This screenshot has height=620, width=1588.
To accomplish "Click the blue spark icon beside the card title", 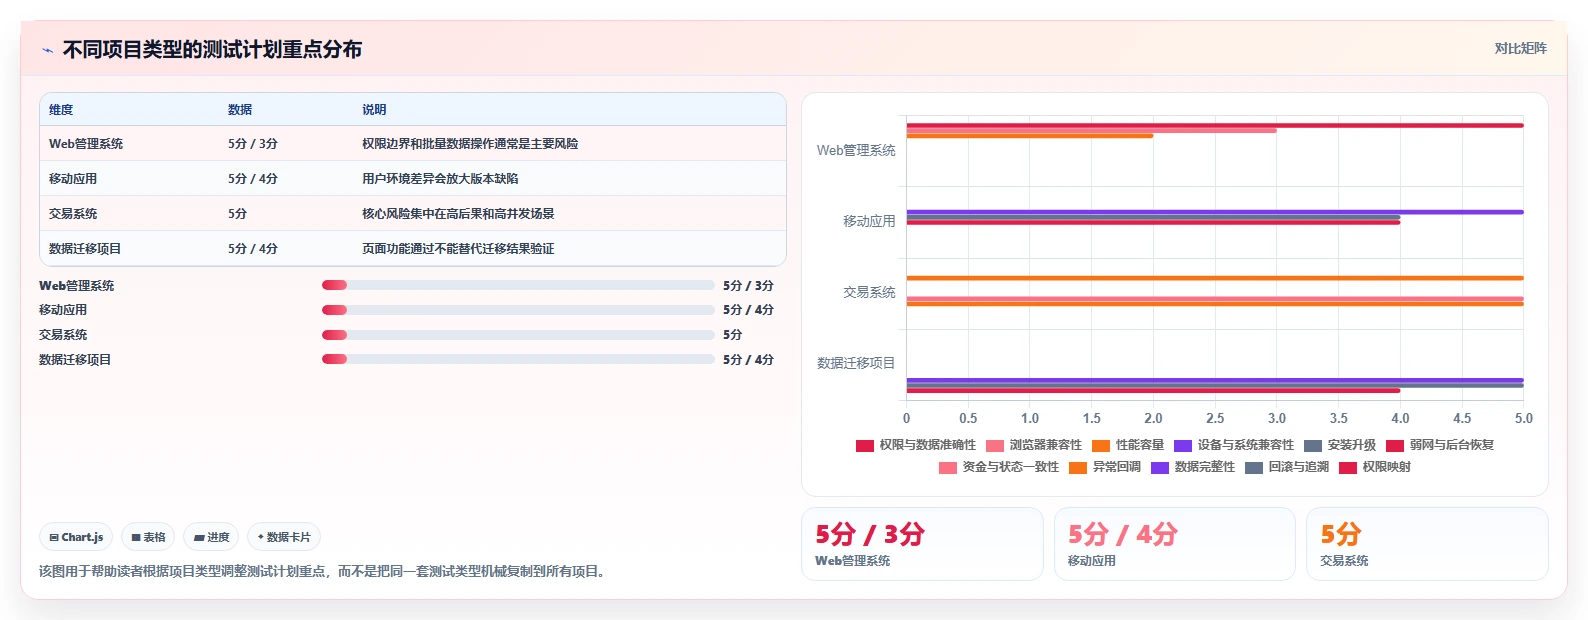I will coord(47,50).
